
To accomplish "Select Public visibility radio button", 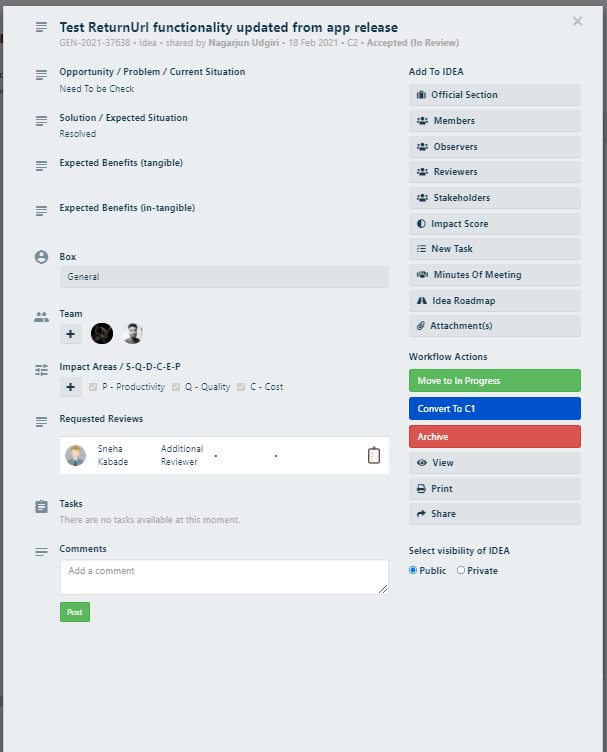I will 413,570.
